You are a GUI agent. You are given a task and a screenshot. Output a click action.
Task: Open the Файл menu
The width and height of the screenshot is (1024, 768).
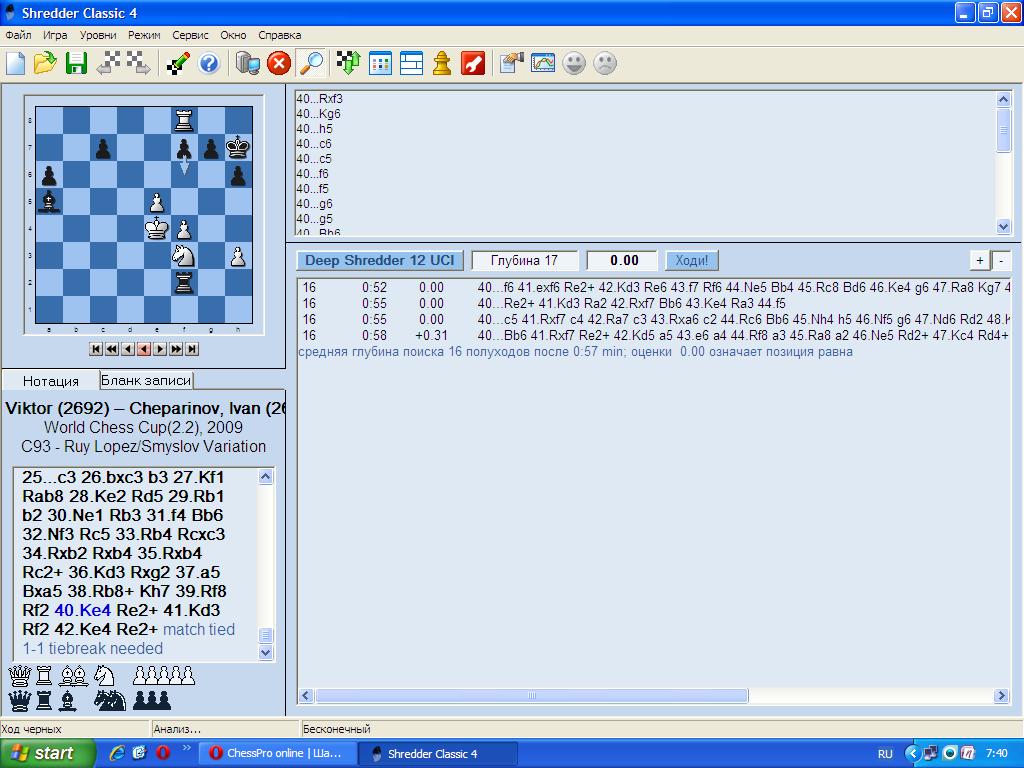(18, 35)
